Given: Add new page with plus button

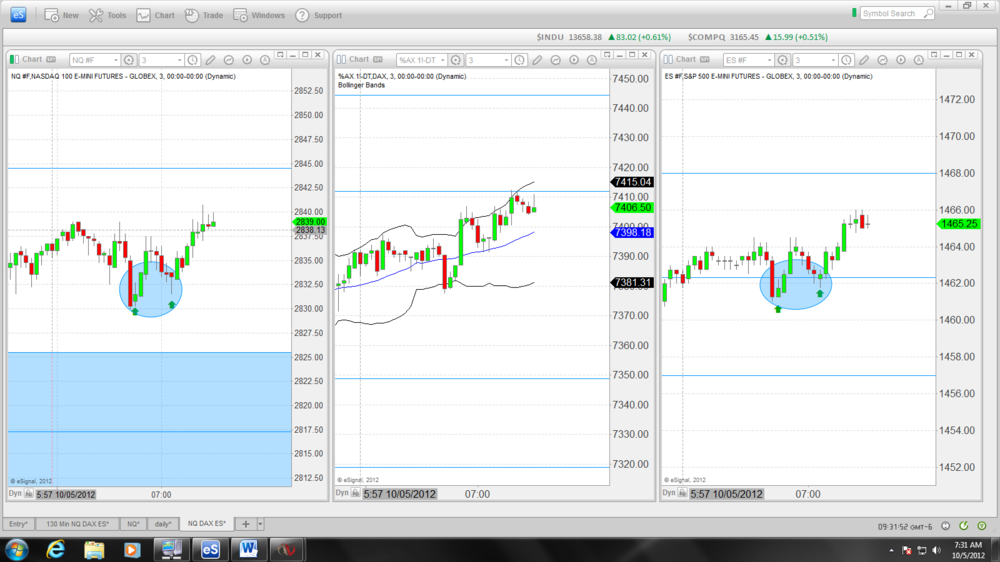Looking at the screenshot, I should (x=246, y=524).
